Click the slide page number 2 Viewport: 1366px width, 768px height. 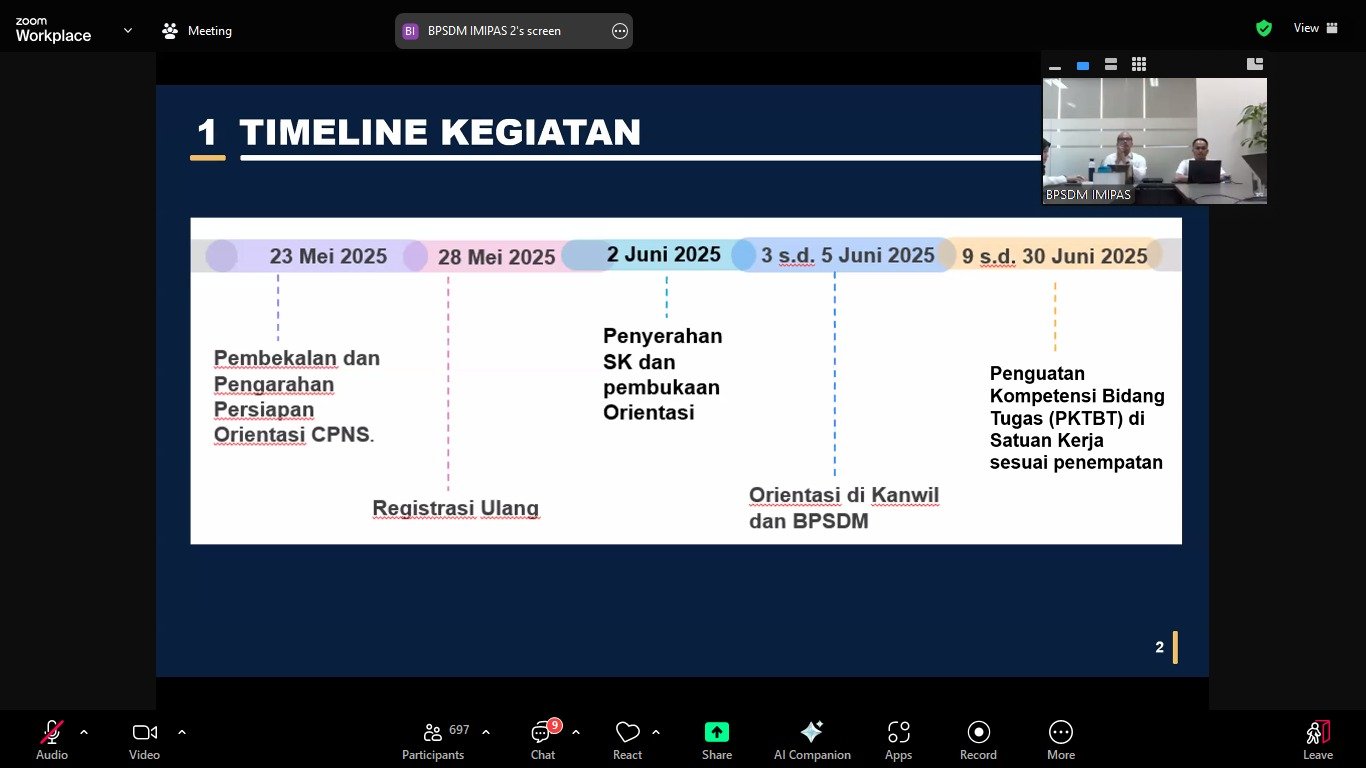pos(1160,647)
